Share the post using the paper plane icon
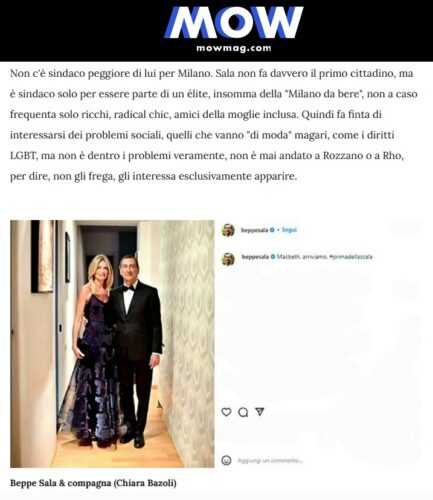433x500 pixels. pyautogui.click(x=260, y=412)
